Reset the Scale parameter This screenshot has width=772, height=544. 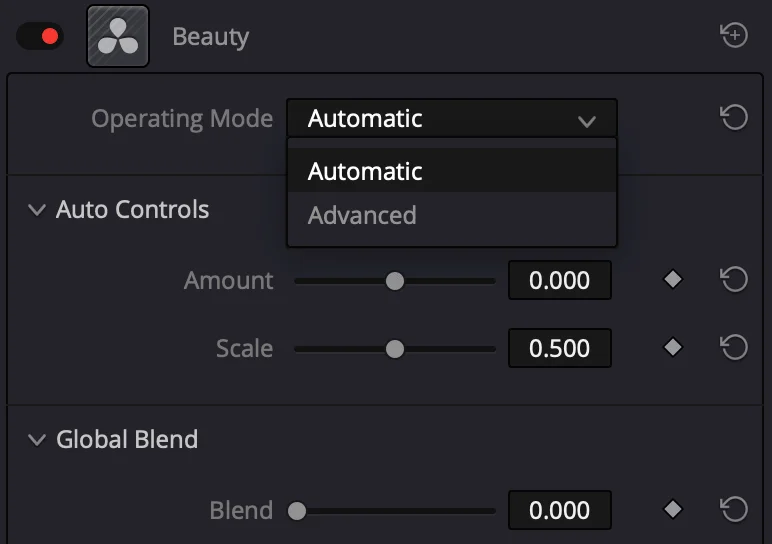(734, 347)
